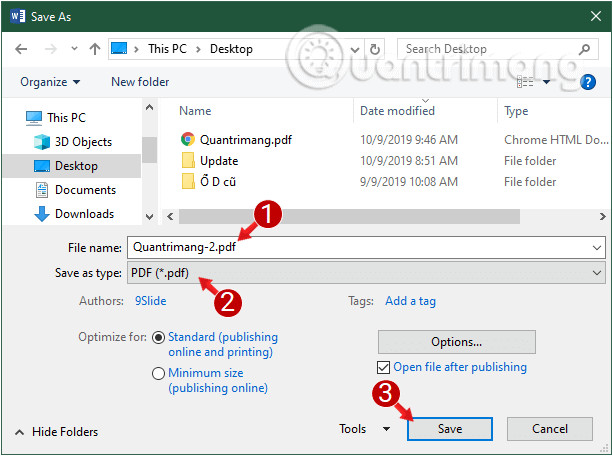Open the Tools dropdown
This screenshot has width=613, height=456.
click(364, 429)
